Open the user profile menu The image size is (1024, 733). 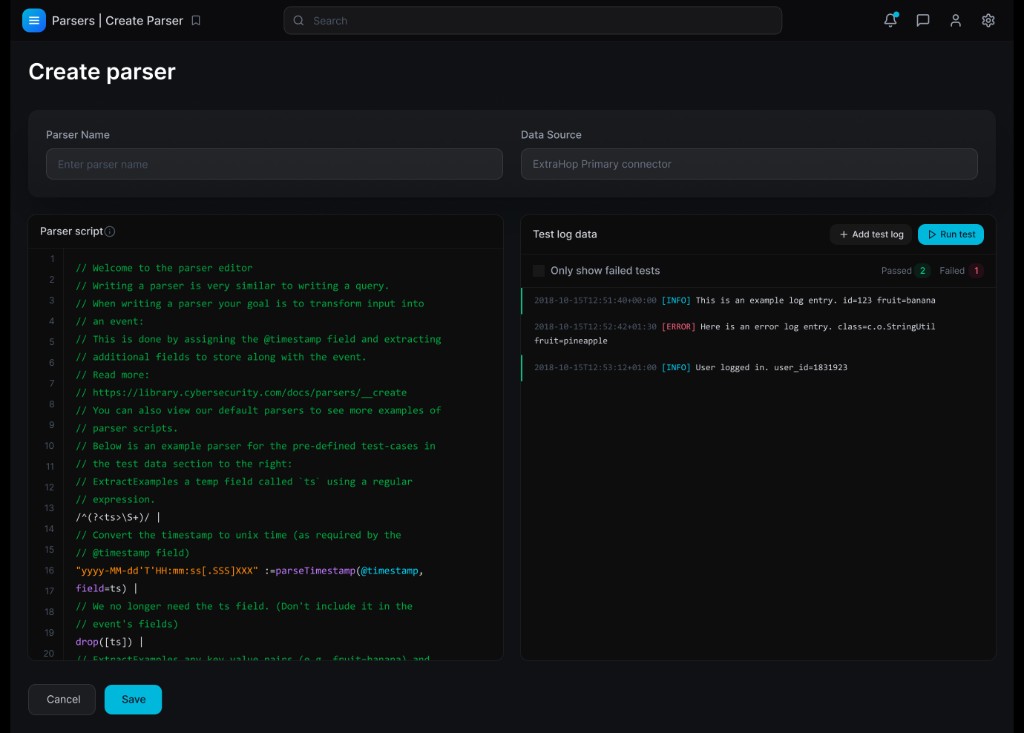click(956, 20)
